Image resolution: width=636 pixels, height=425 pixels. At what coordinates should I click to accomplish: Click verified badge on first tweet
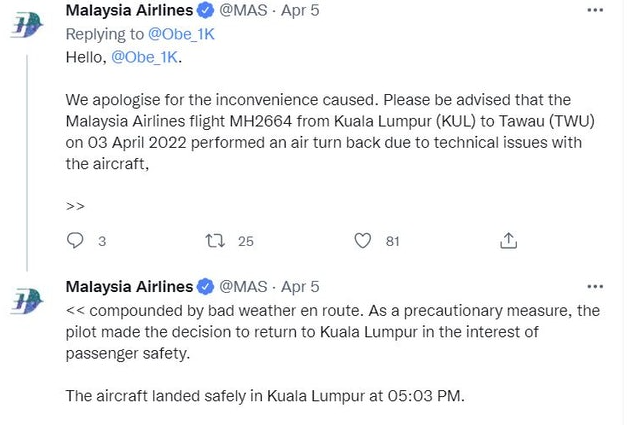205,11
